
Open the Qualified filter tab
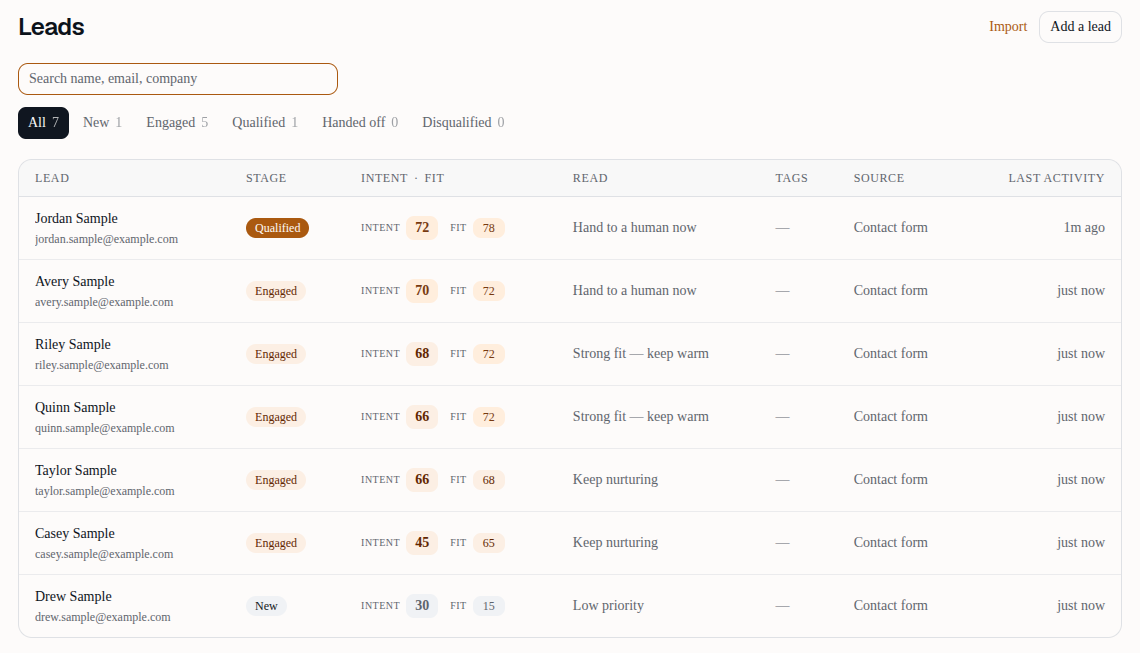click(265, 123)
